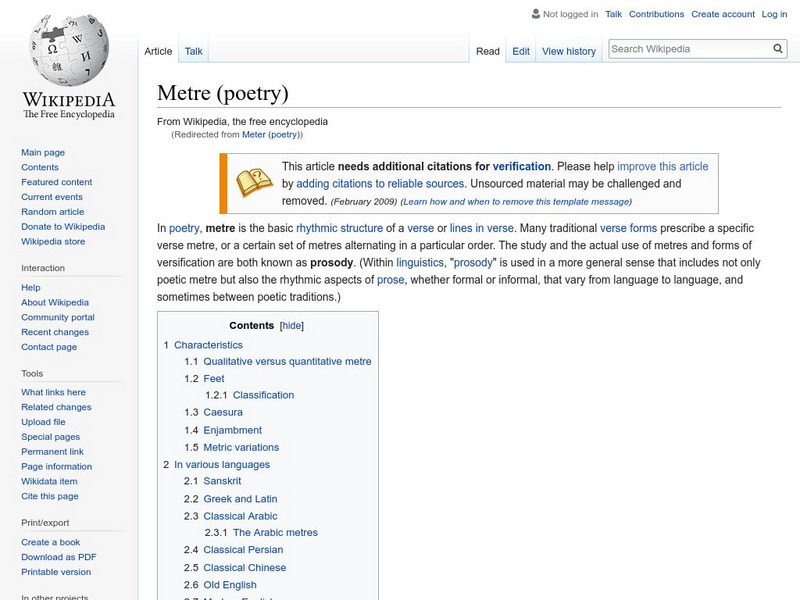Go to a Random article
Screen dimensions: 800x600
pyautogui.click(x=53, y=212)
